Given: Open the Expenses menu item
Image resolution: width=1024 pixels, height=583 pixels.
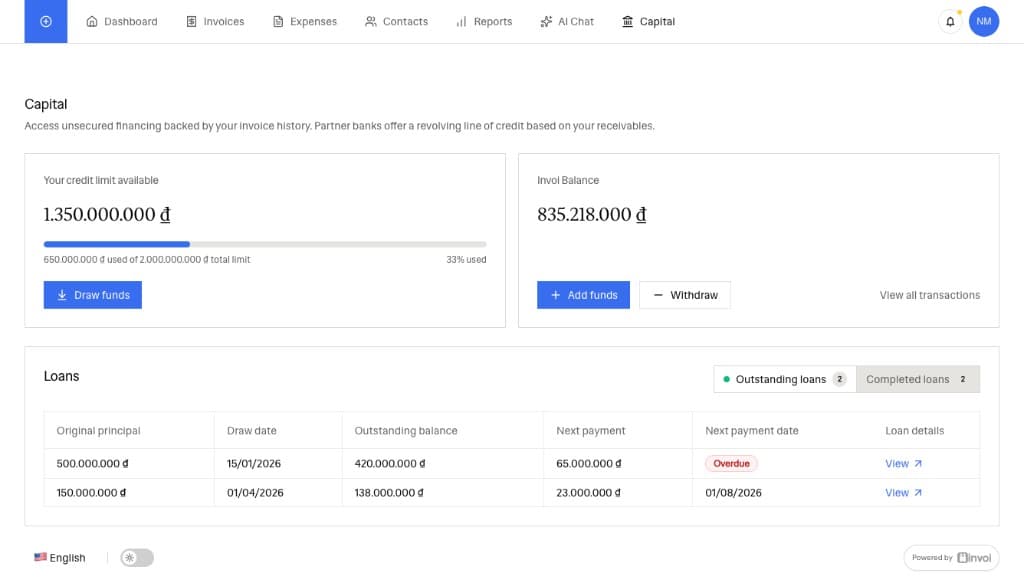Looking at the screenshot, I should coord(305,22).
